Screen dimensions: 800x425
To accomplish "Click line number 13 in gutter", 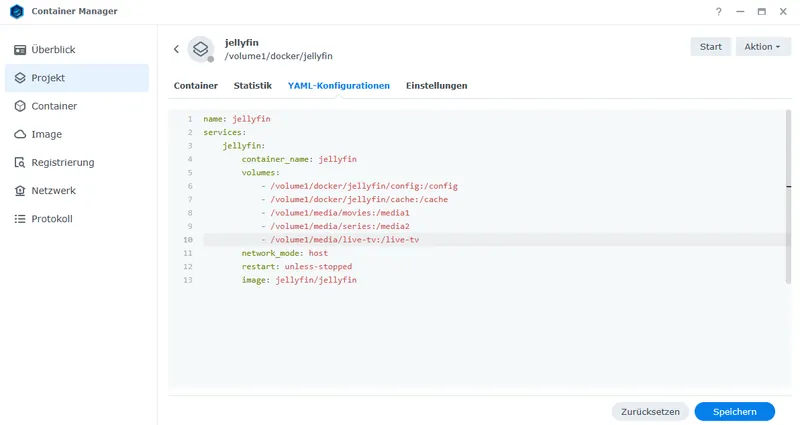I will (188, 280).
